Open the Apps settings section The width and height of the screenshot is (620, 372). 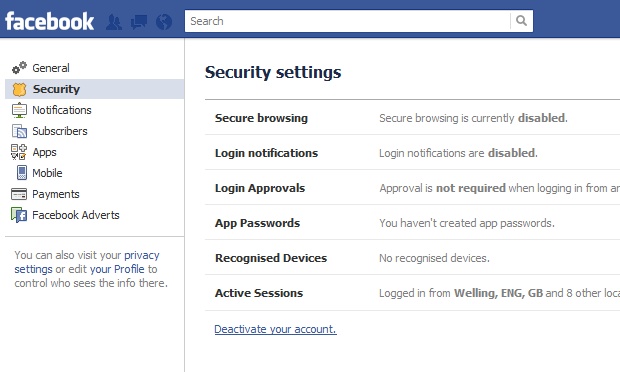pyautogui.click(x=44, y=152)
